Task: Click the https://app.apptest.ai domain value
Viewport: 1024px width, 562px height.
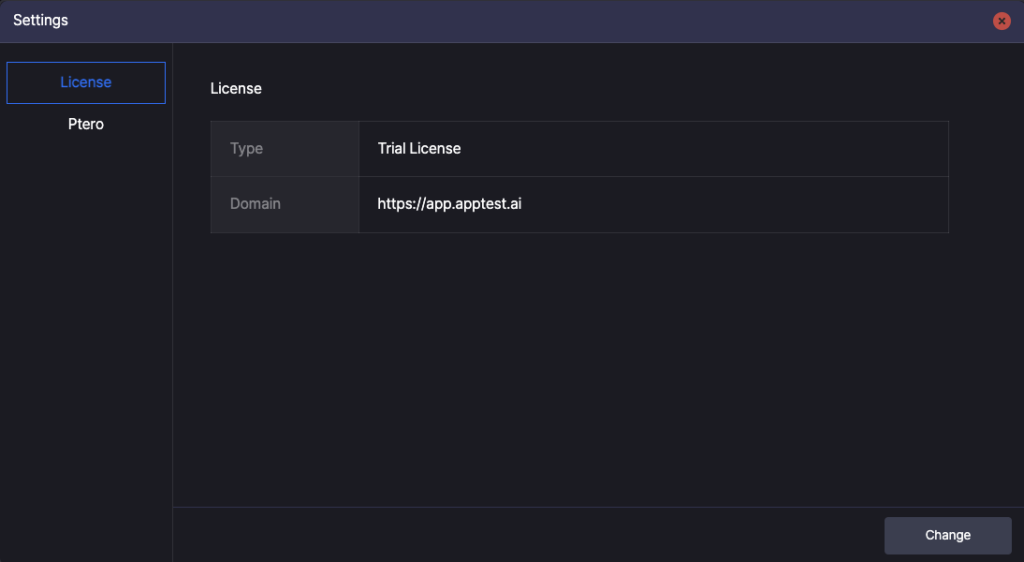Action: pyautogui.click(x=449, y=204)
